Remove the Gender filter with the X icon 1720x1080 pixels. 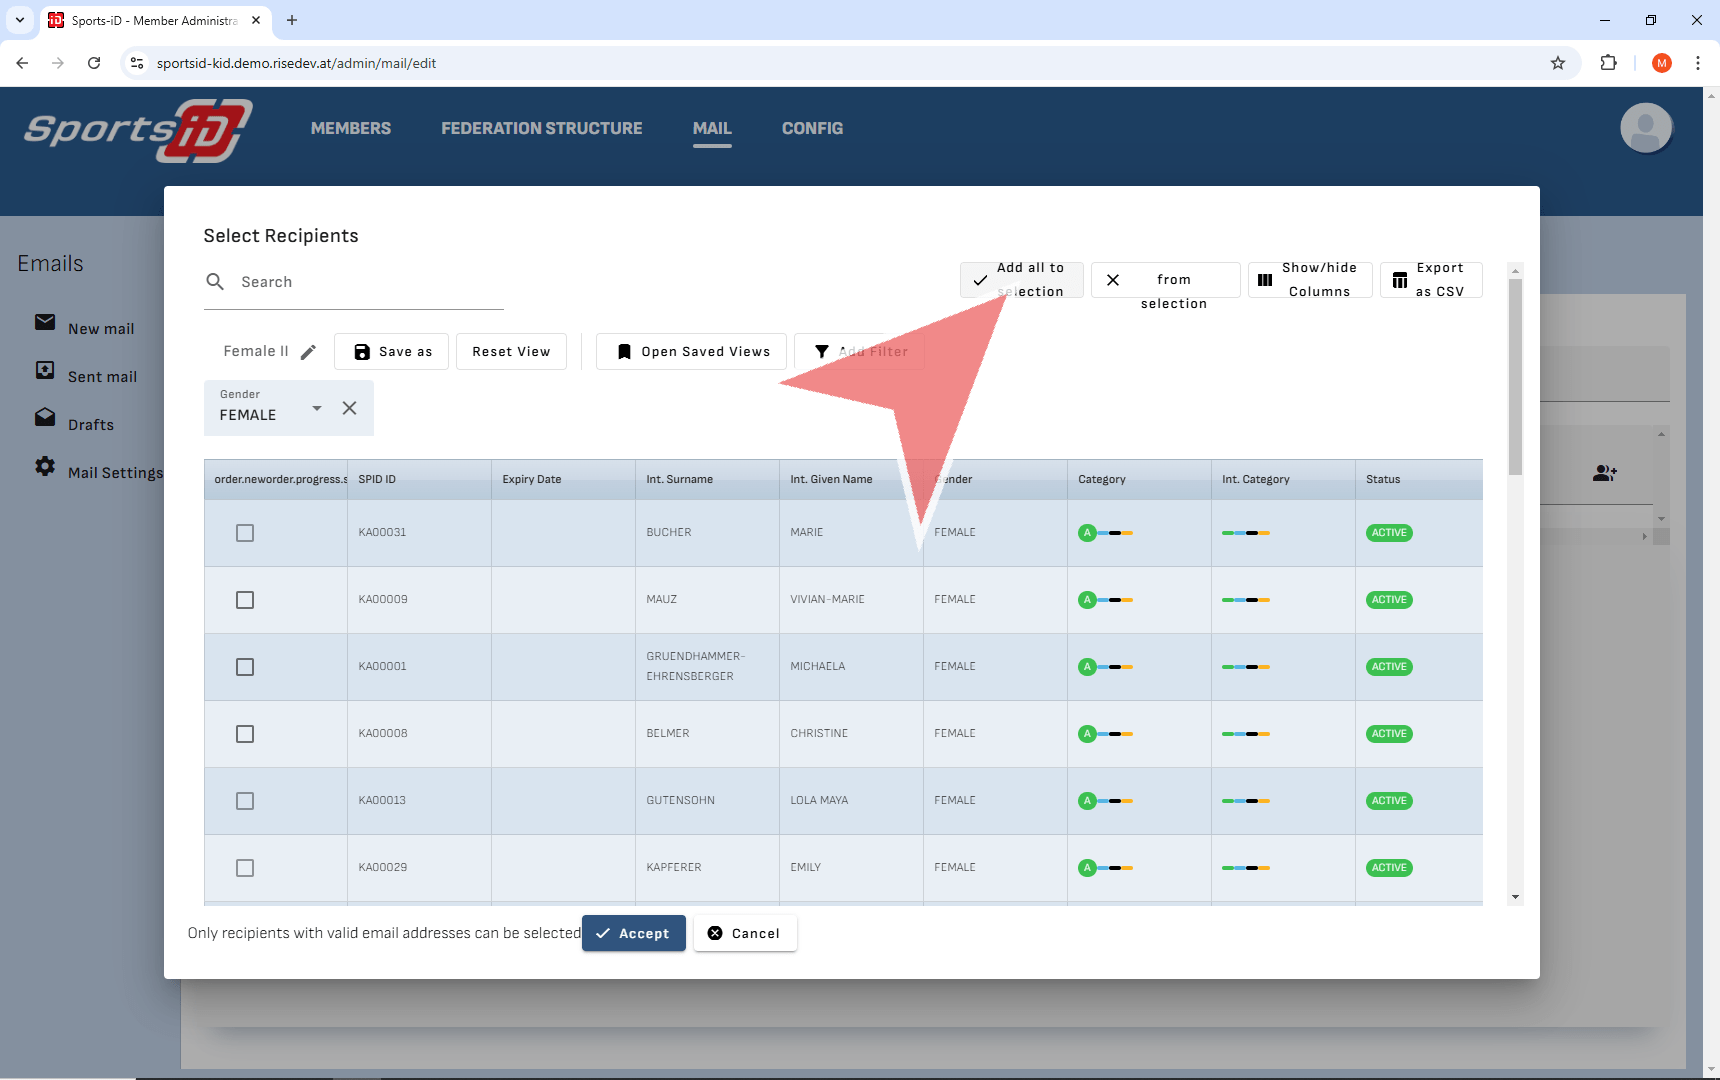349,408
